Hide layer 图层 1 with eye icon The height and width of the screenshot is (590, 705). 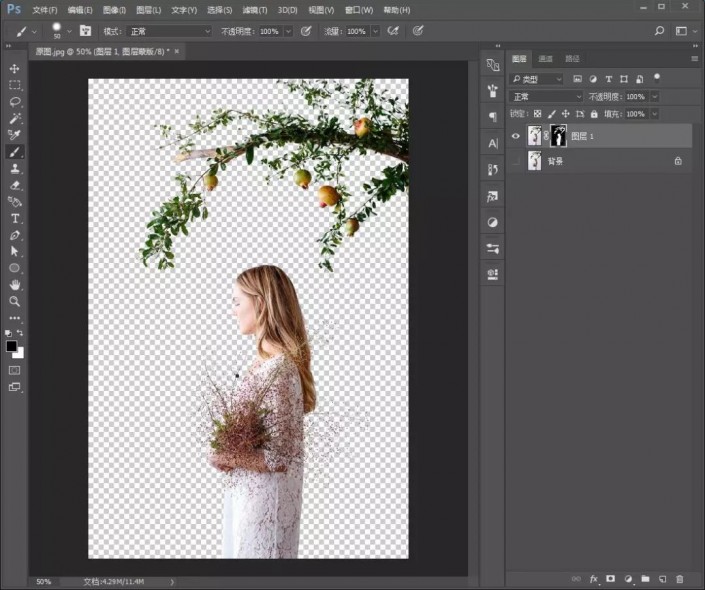tap(516, 136)
